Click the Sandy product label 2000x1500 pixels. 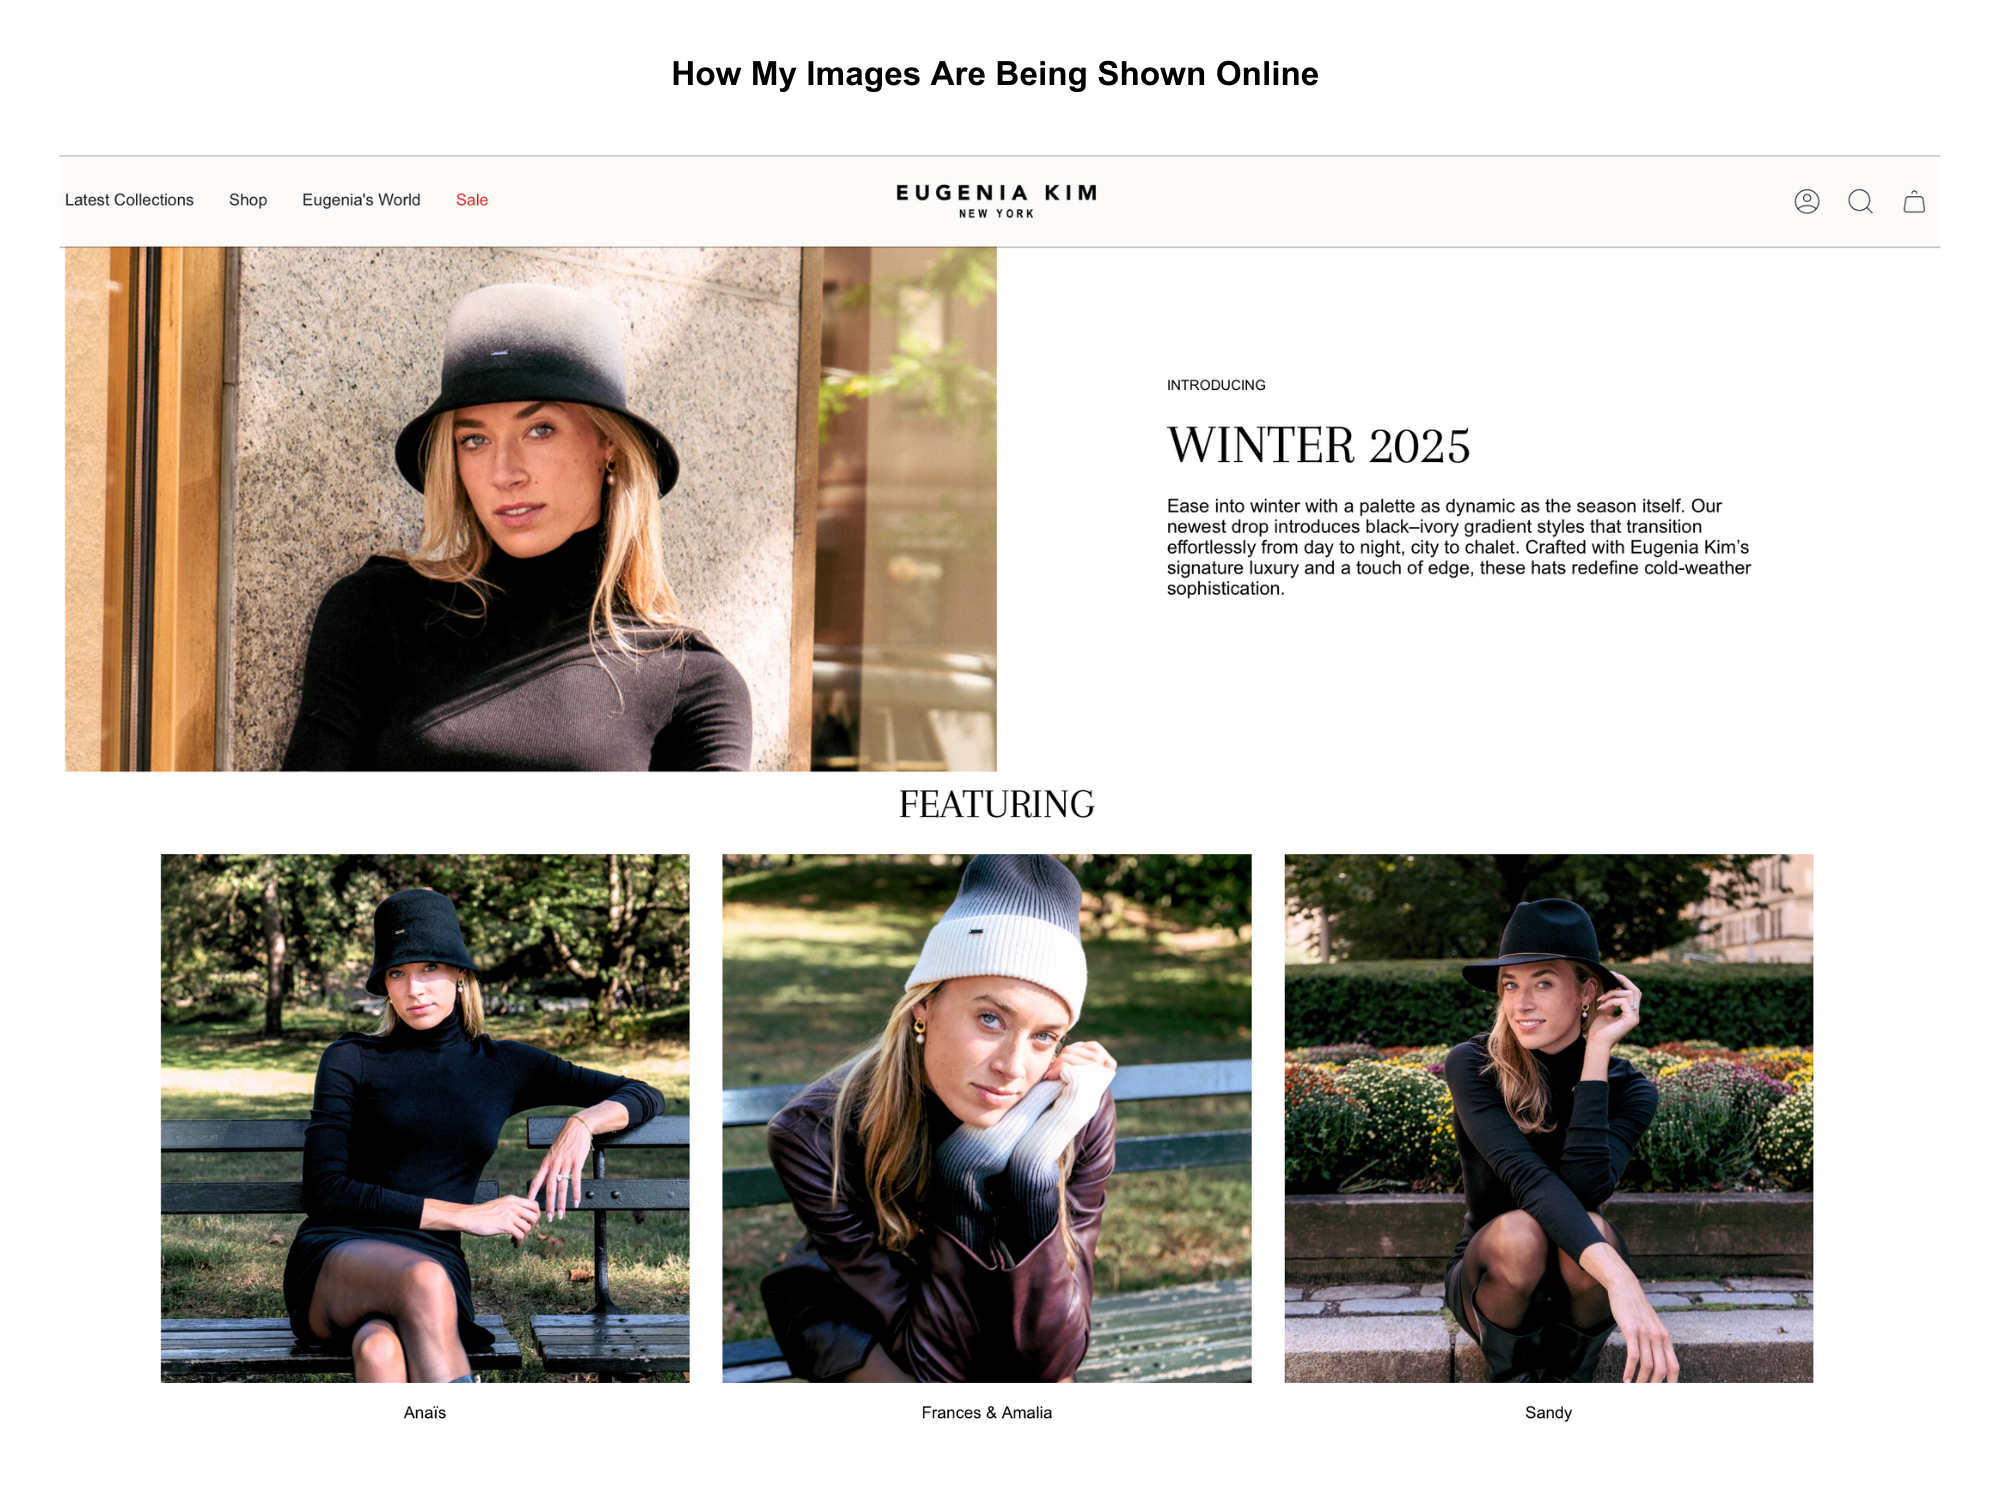pos(1548,1412)
